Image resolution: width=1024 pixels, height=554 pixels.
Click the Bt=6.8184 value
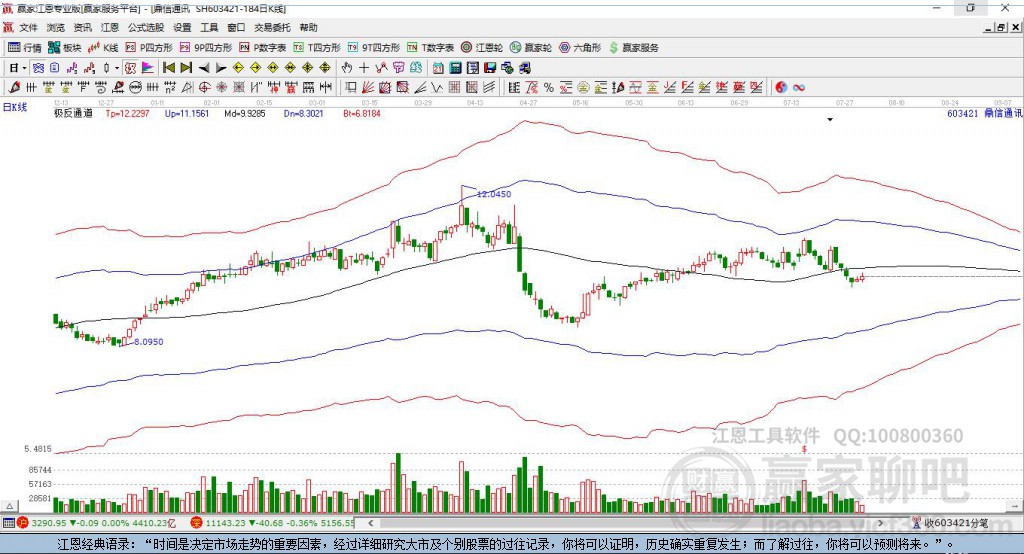[x=362, y=113]
